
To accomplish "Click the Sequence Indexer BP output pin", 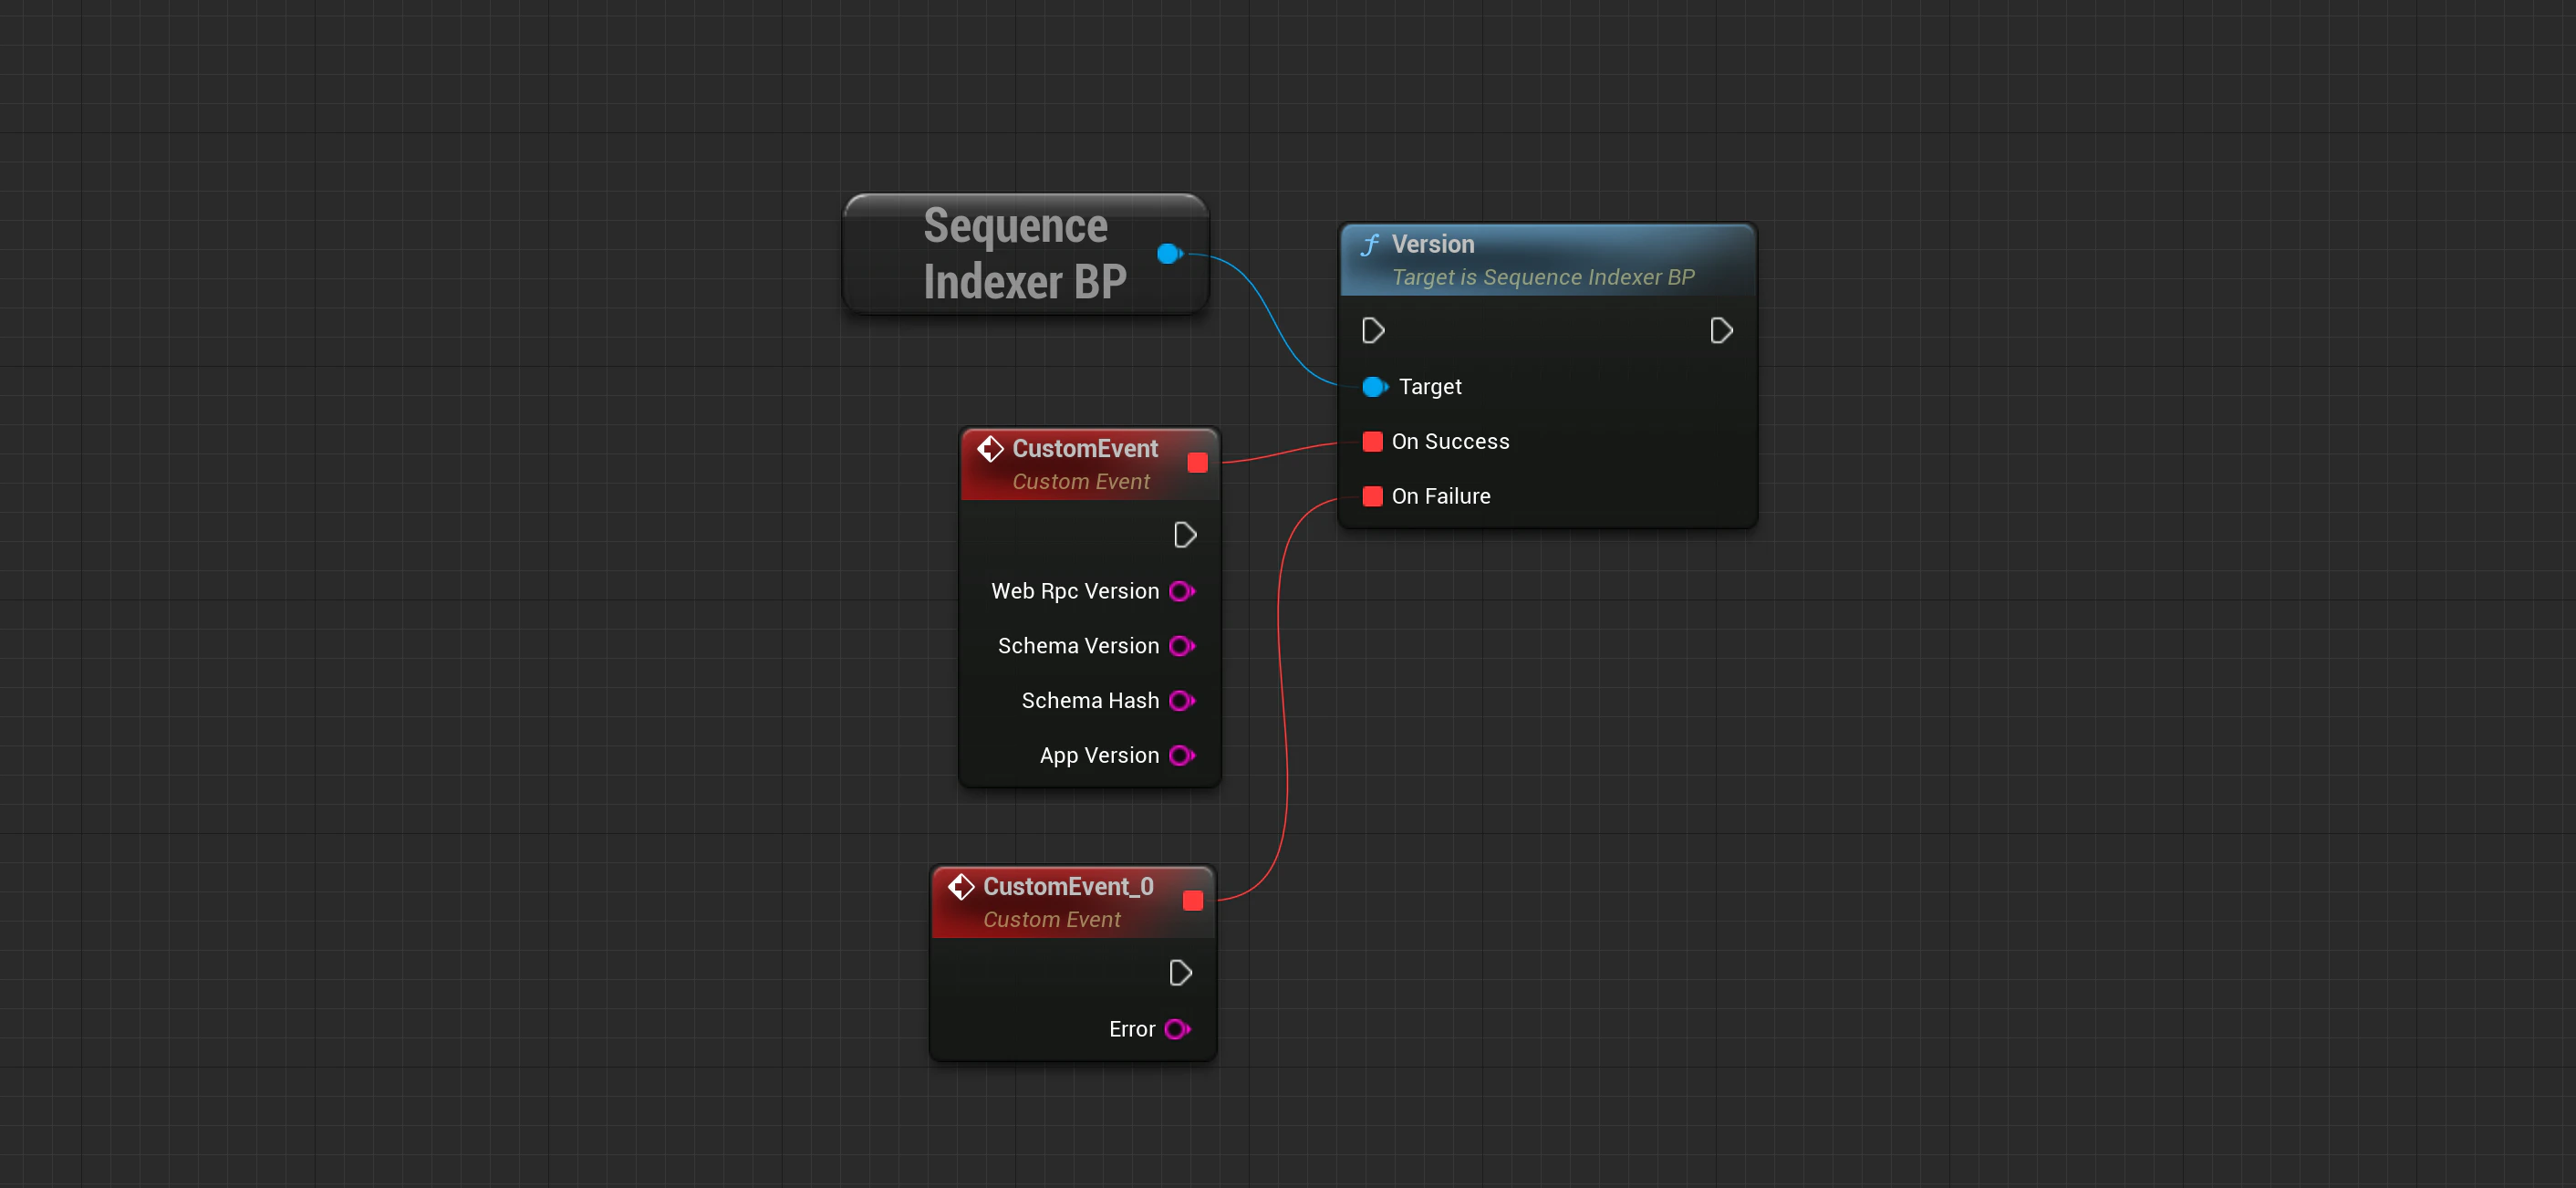I will coord(1168,254).
